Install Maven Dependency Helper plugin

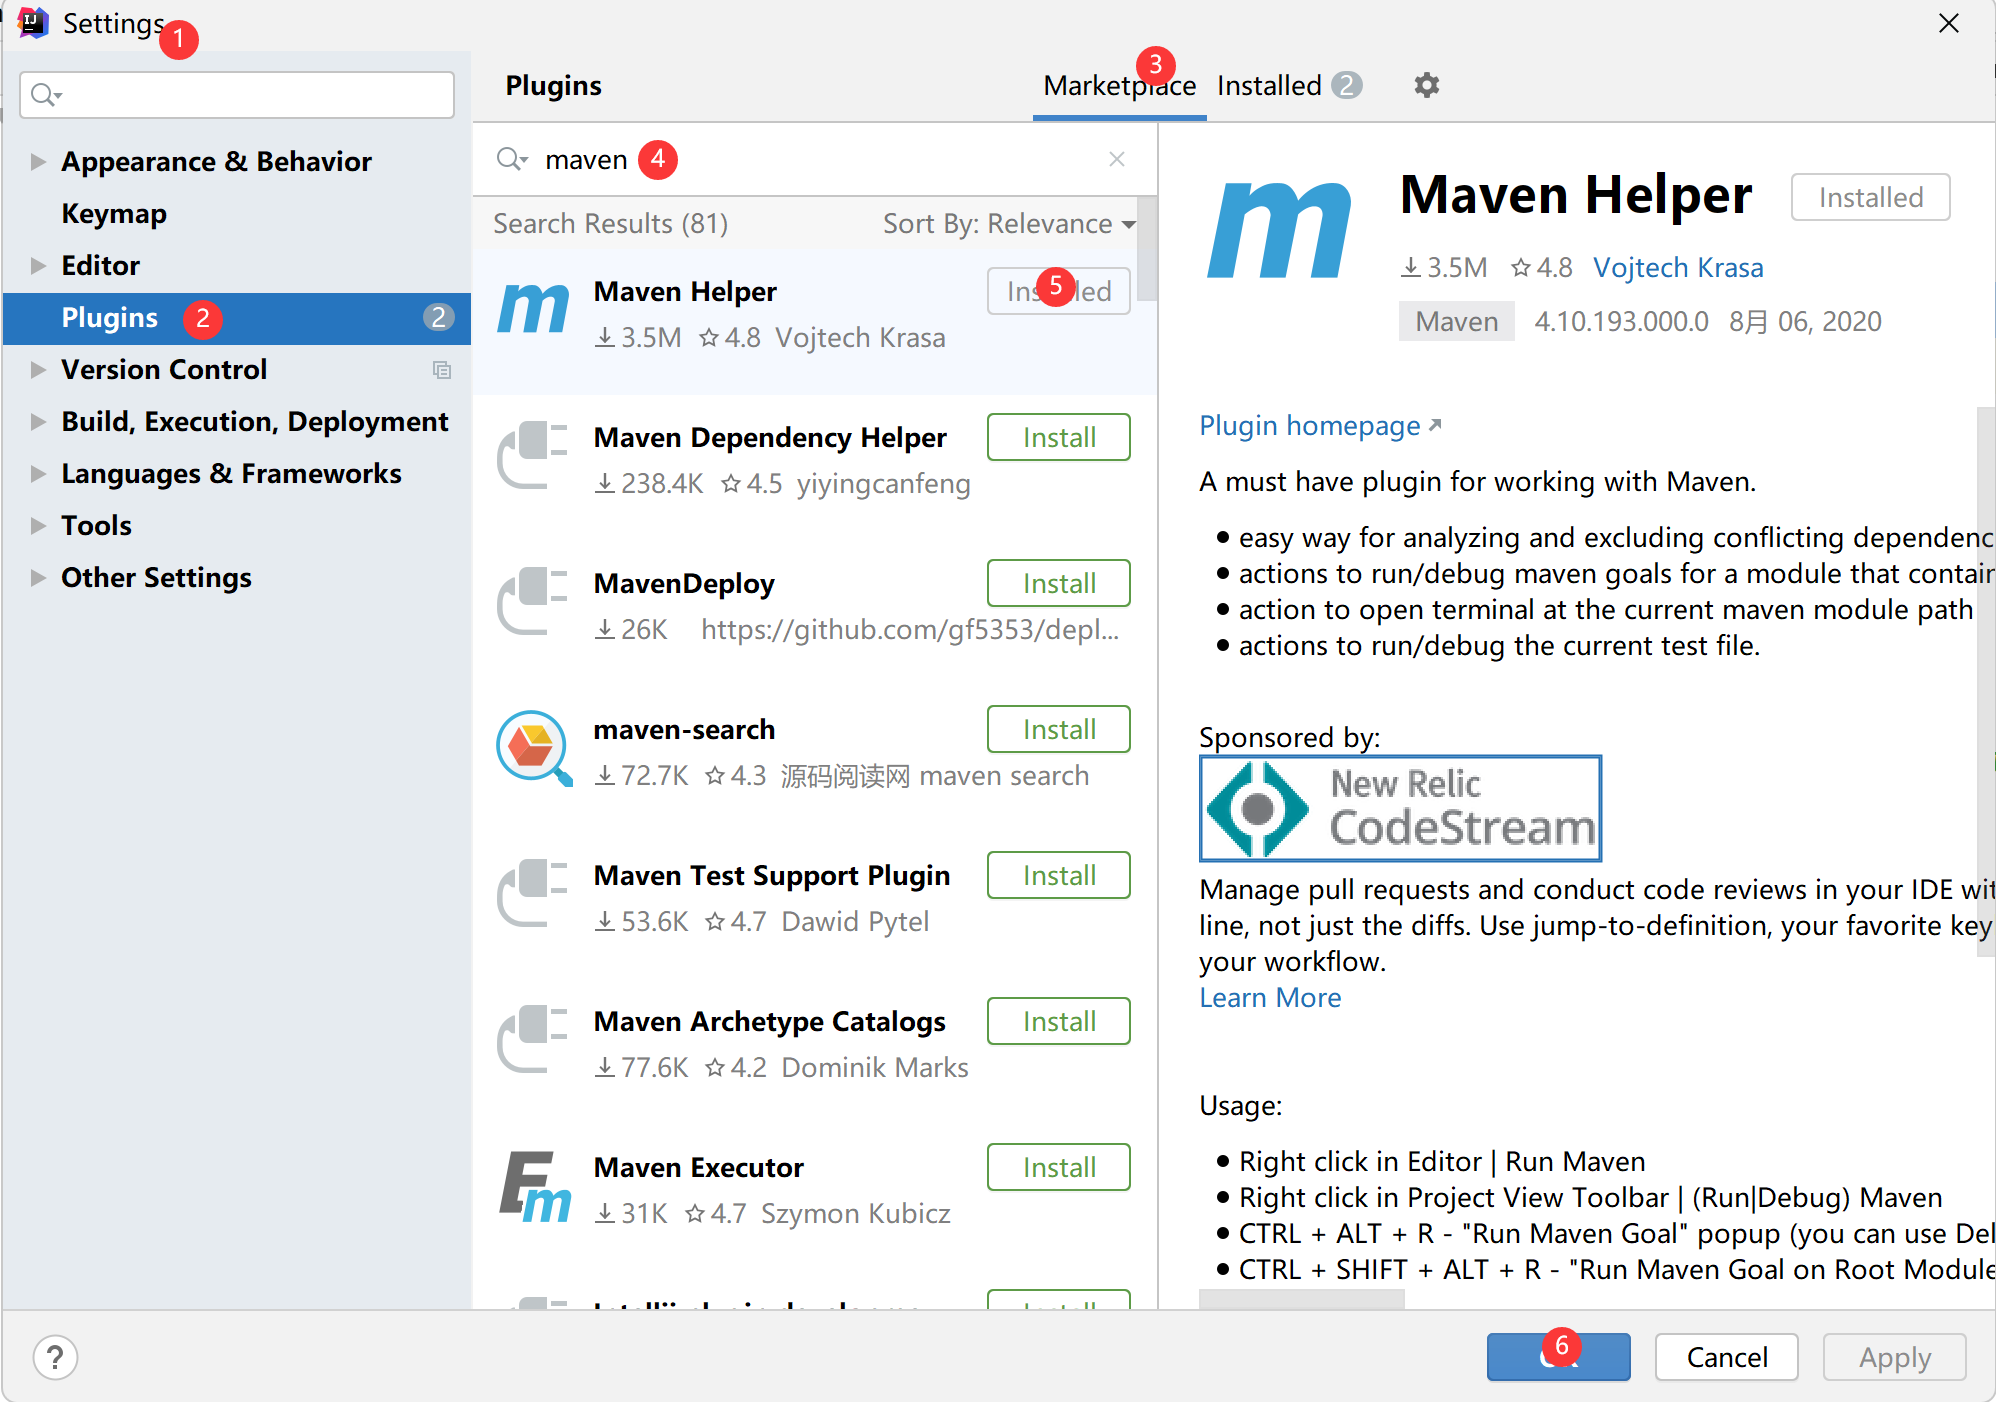click(x=1058, y=437)
